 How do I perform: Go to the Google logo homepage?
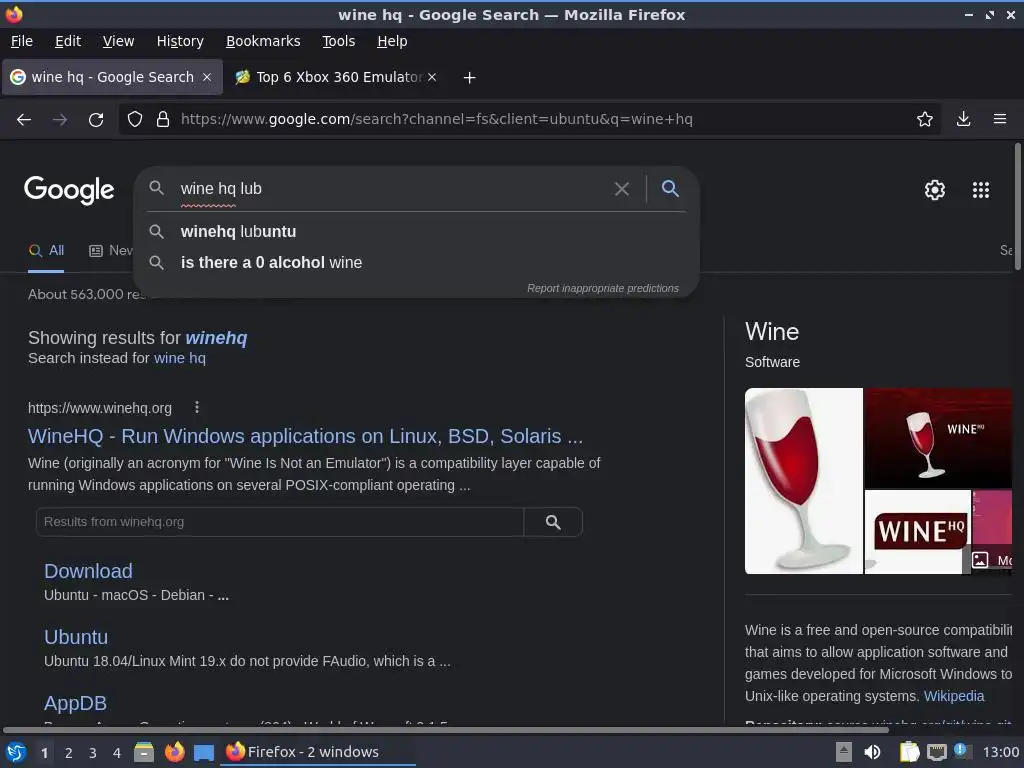tap(69, 190)
